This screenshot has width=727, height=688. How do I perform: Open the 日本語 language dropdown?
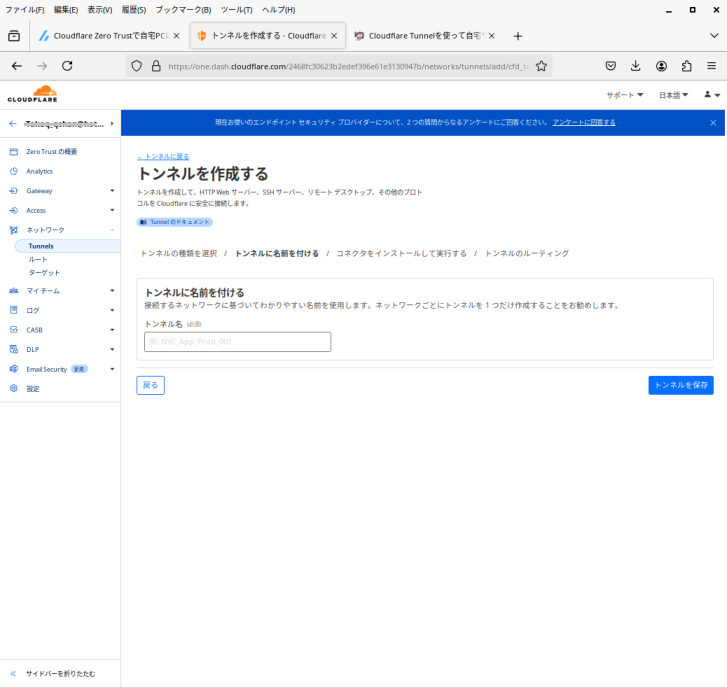(x=673, y=95)
